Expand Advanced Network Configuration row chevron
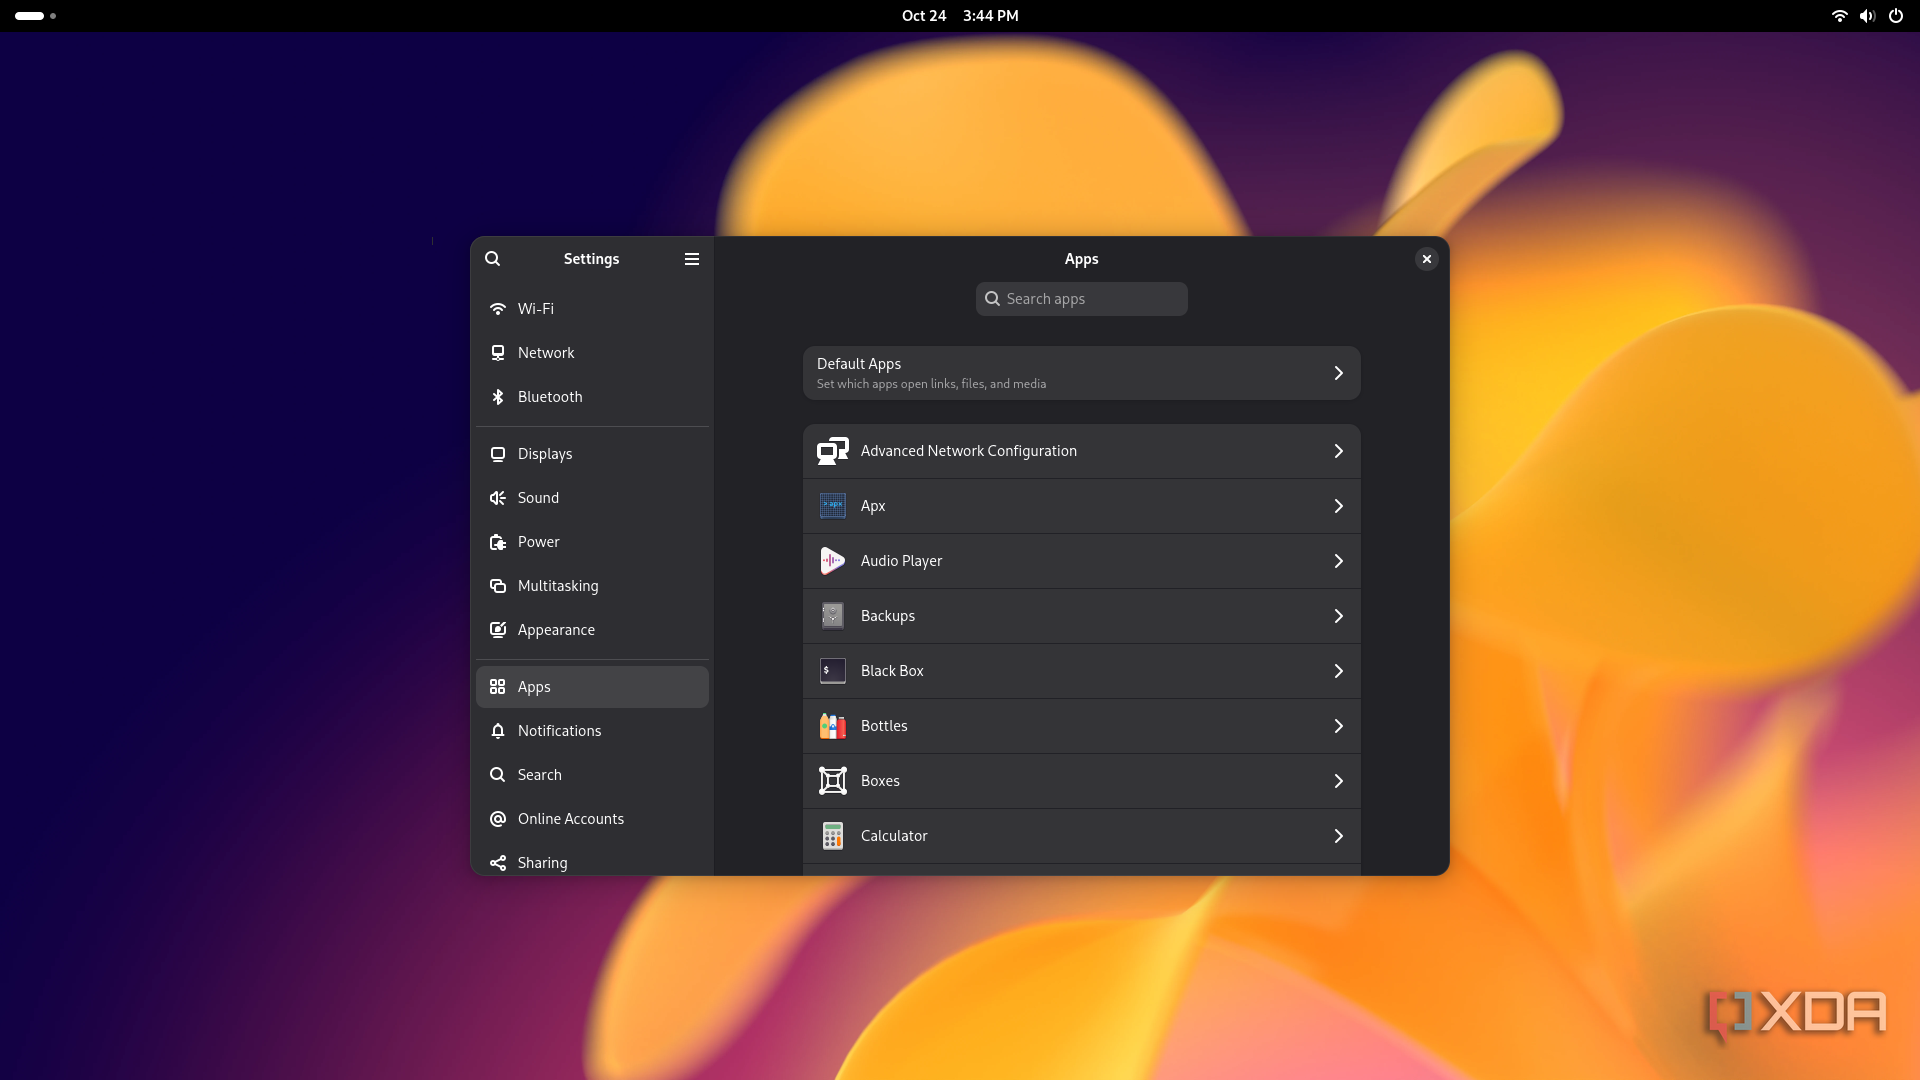 click(x=1339, y=451)
